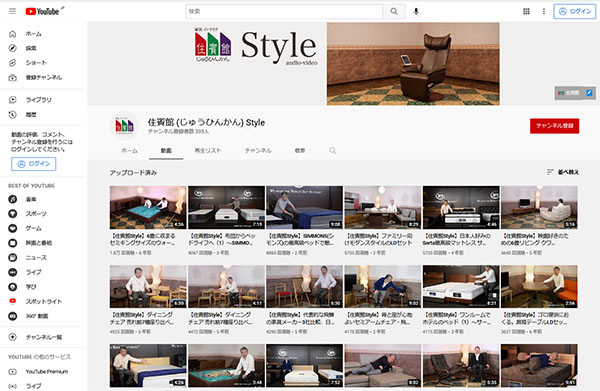Image resolution: width=600 pixels, height=391 pixels.
Task: Activate voice search microphone
Action: [416, 11]
